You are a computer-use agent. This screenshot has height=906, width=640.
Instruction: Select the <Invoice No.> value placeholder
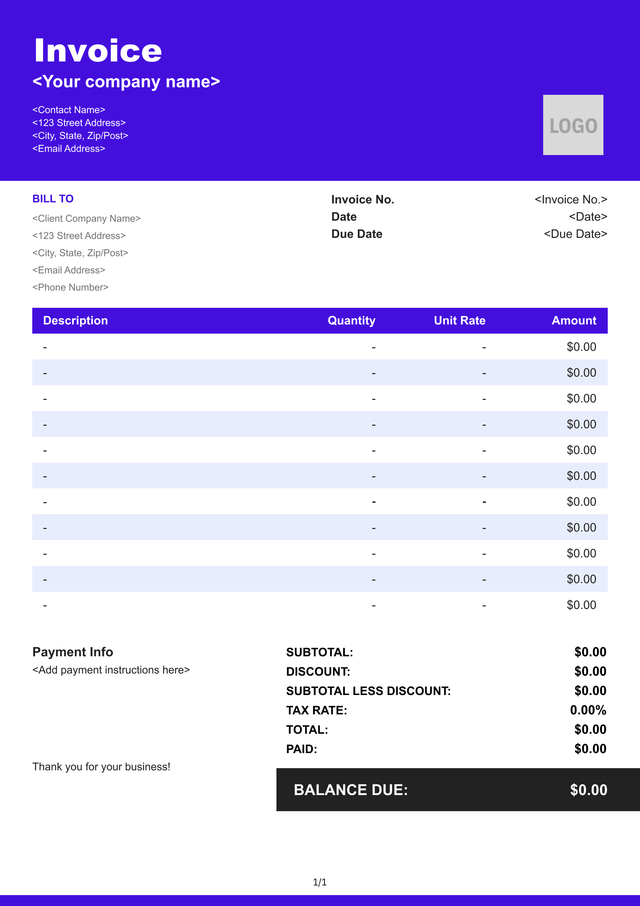pos(571,200)
